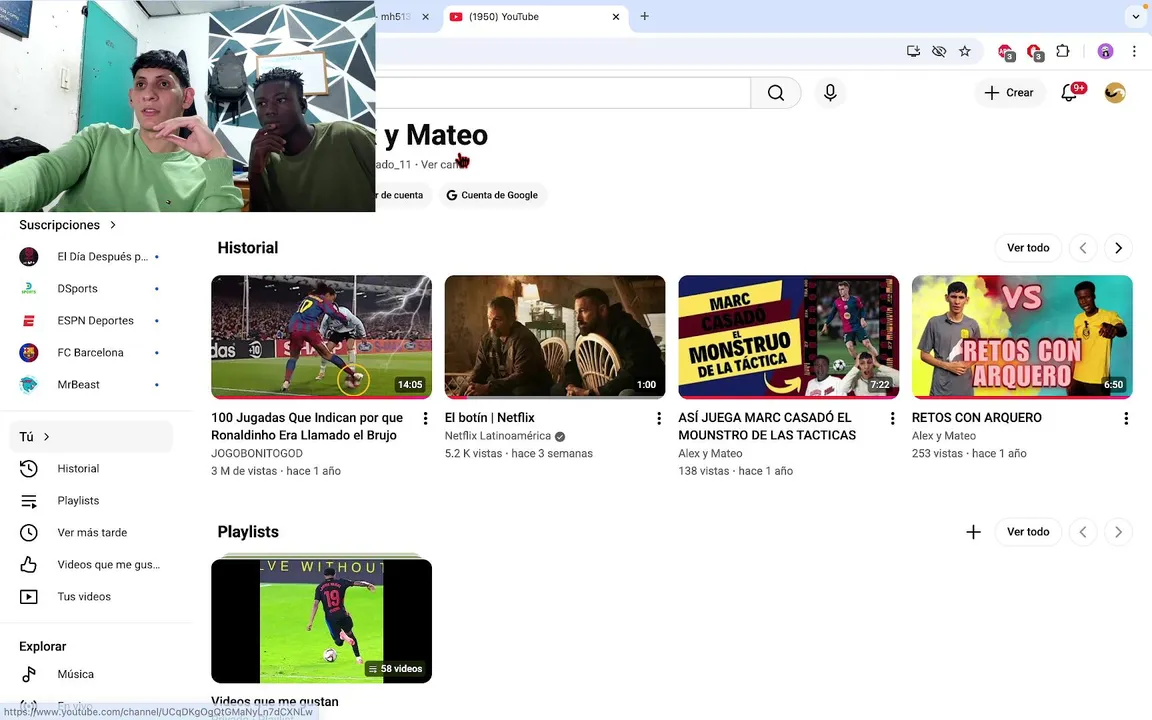Open options for El botín Netflix video
Viewport: 1152px width, 720px height.
tap(659, 418)
